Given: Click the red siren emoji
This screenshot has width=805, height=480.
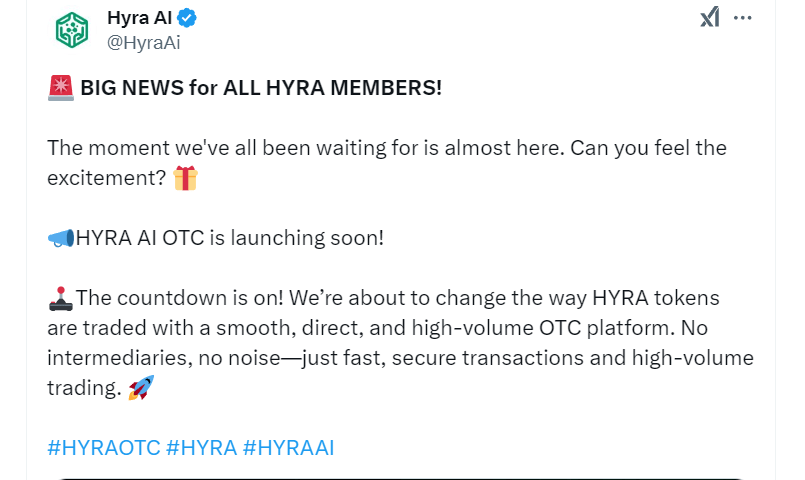Looking at the screenshot, I should tap(60, 88).
